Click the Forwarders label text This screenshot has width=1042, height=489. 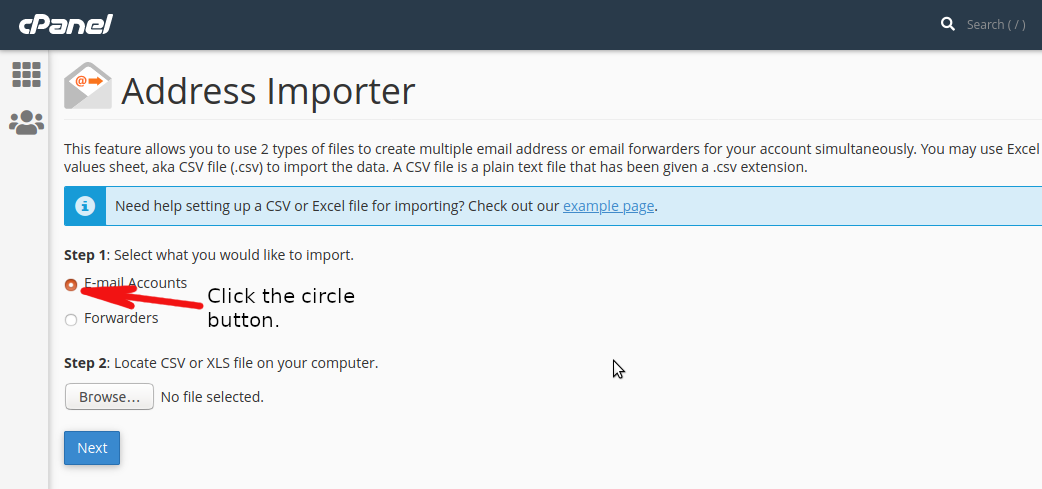click(121, 318)
